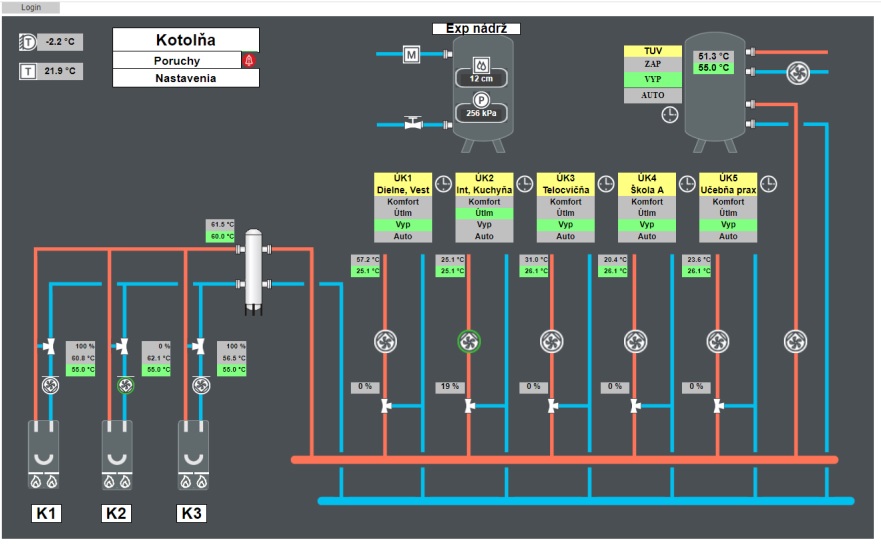Set ÚK5 to Útlm mode
881x550 pixels.
pos(728,213)
